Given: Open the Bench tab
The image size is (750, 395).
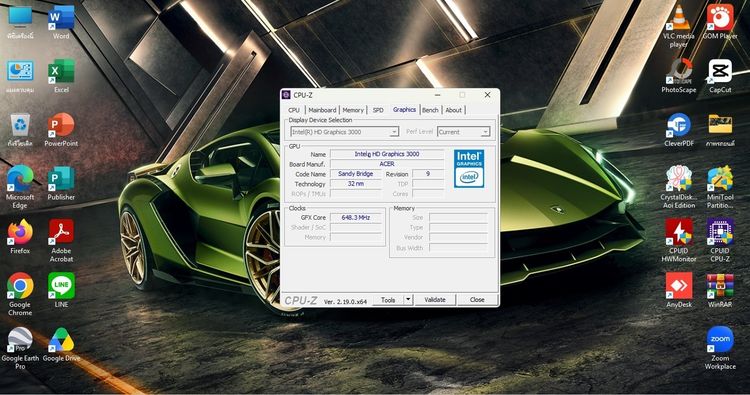Looking at the screenshot, I should (x=430, y=110).
